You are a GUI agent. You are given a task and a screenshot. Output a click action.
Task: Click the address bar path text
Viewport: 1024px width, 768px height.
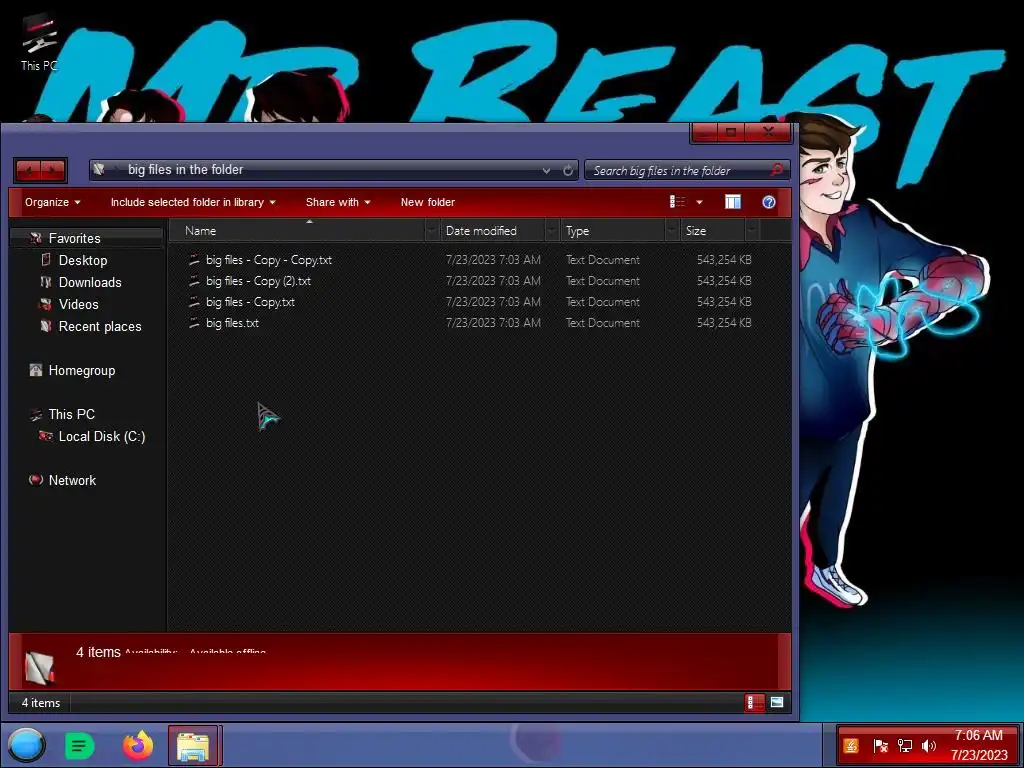pyautogui.click(x=185, y=170)
